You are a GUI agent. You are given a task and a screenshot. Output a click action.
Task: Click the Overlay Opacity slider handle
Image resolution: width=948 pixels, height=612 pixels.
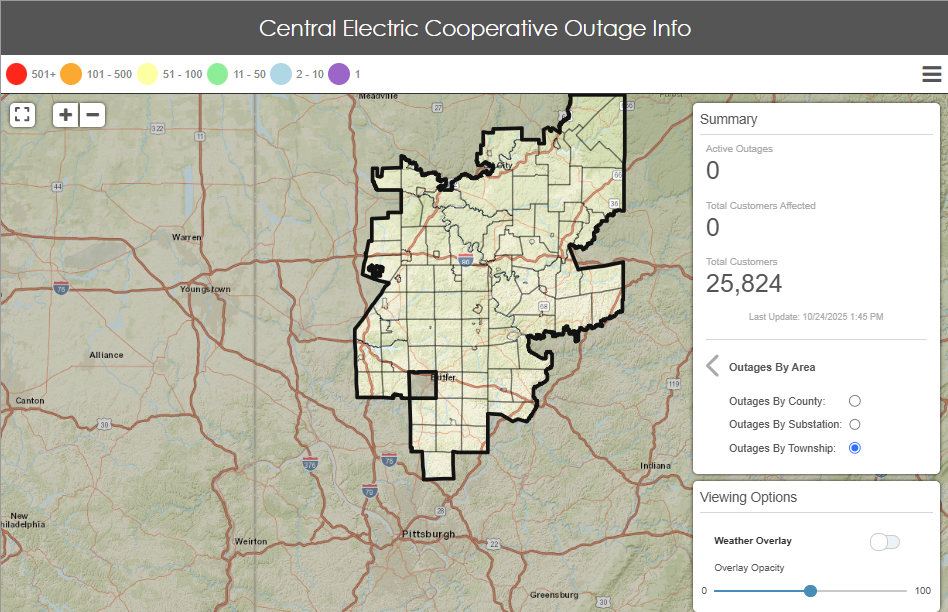810,591
